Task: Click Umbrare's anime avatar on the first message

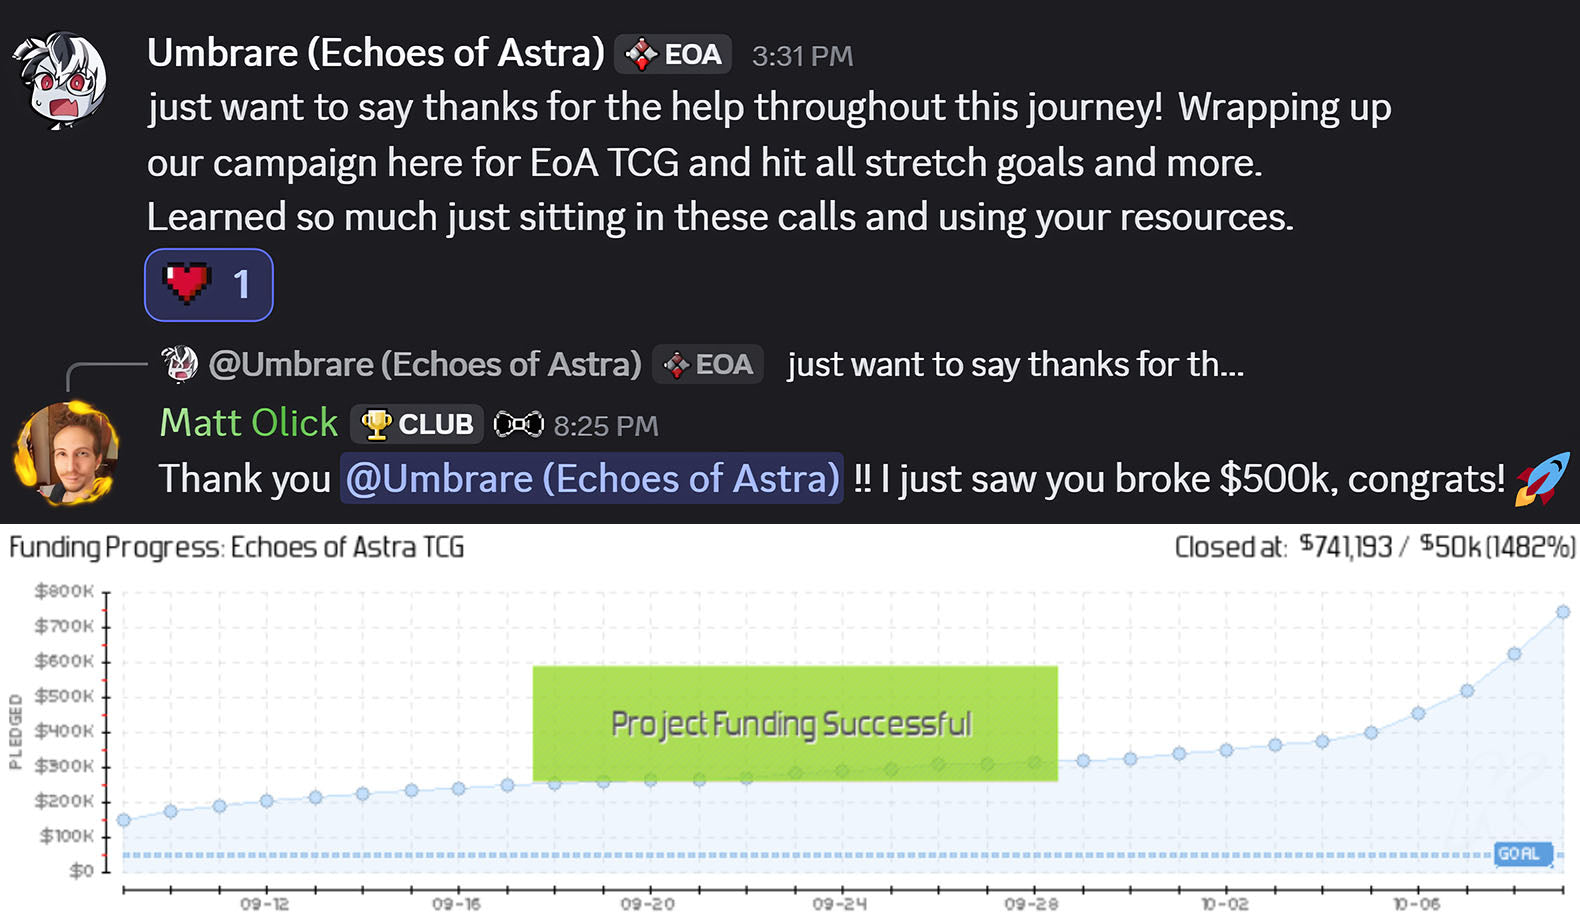Action: (x=61, y=81)
